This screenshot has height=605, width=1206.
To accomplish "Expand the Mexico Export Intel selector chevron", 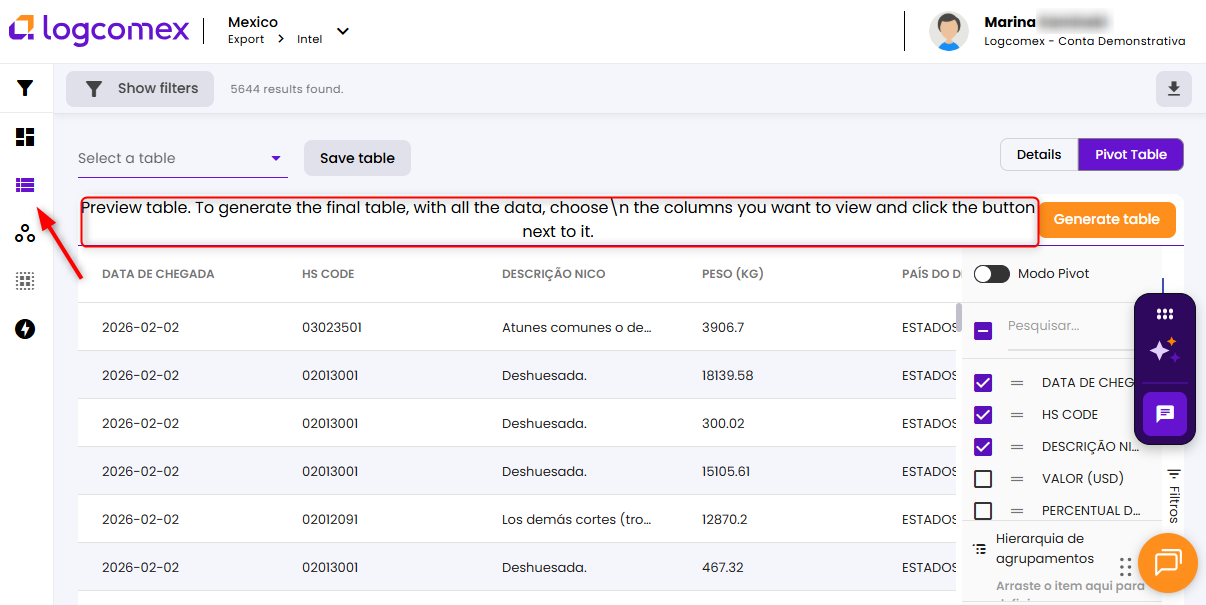I will point(343,31).
